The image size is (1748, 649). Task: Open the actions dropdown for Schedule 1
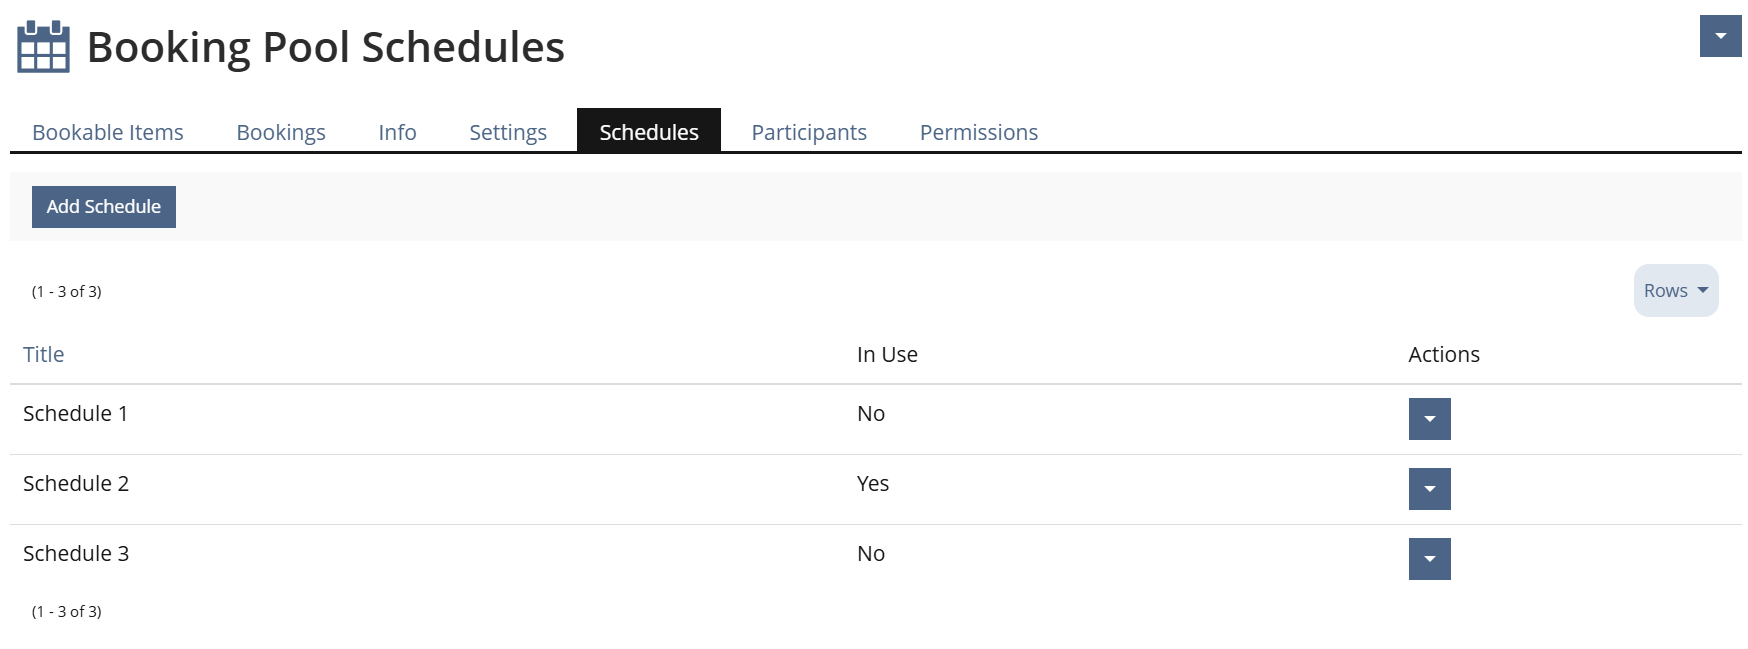(x=1429, y=419)
